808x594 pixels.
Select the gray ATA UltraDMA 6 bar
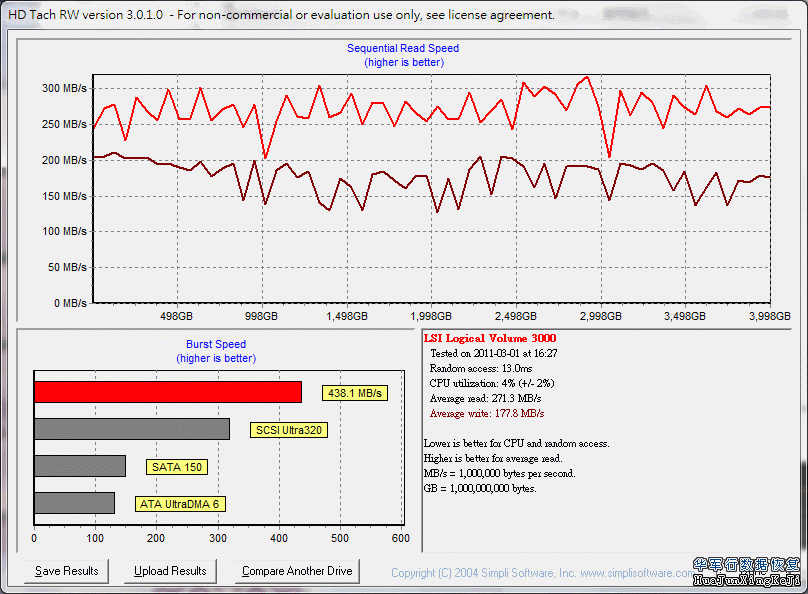74,503
